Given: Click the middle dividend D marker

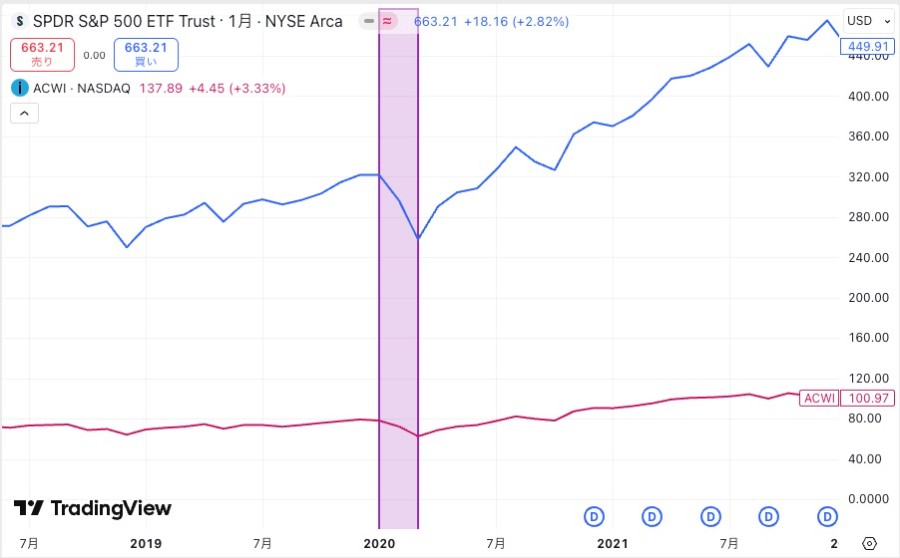Looking at the screenshot, I should point(711,516).
